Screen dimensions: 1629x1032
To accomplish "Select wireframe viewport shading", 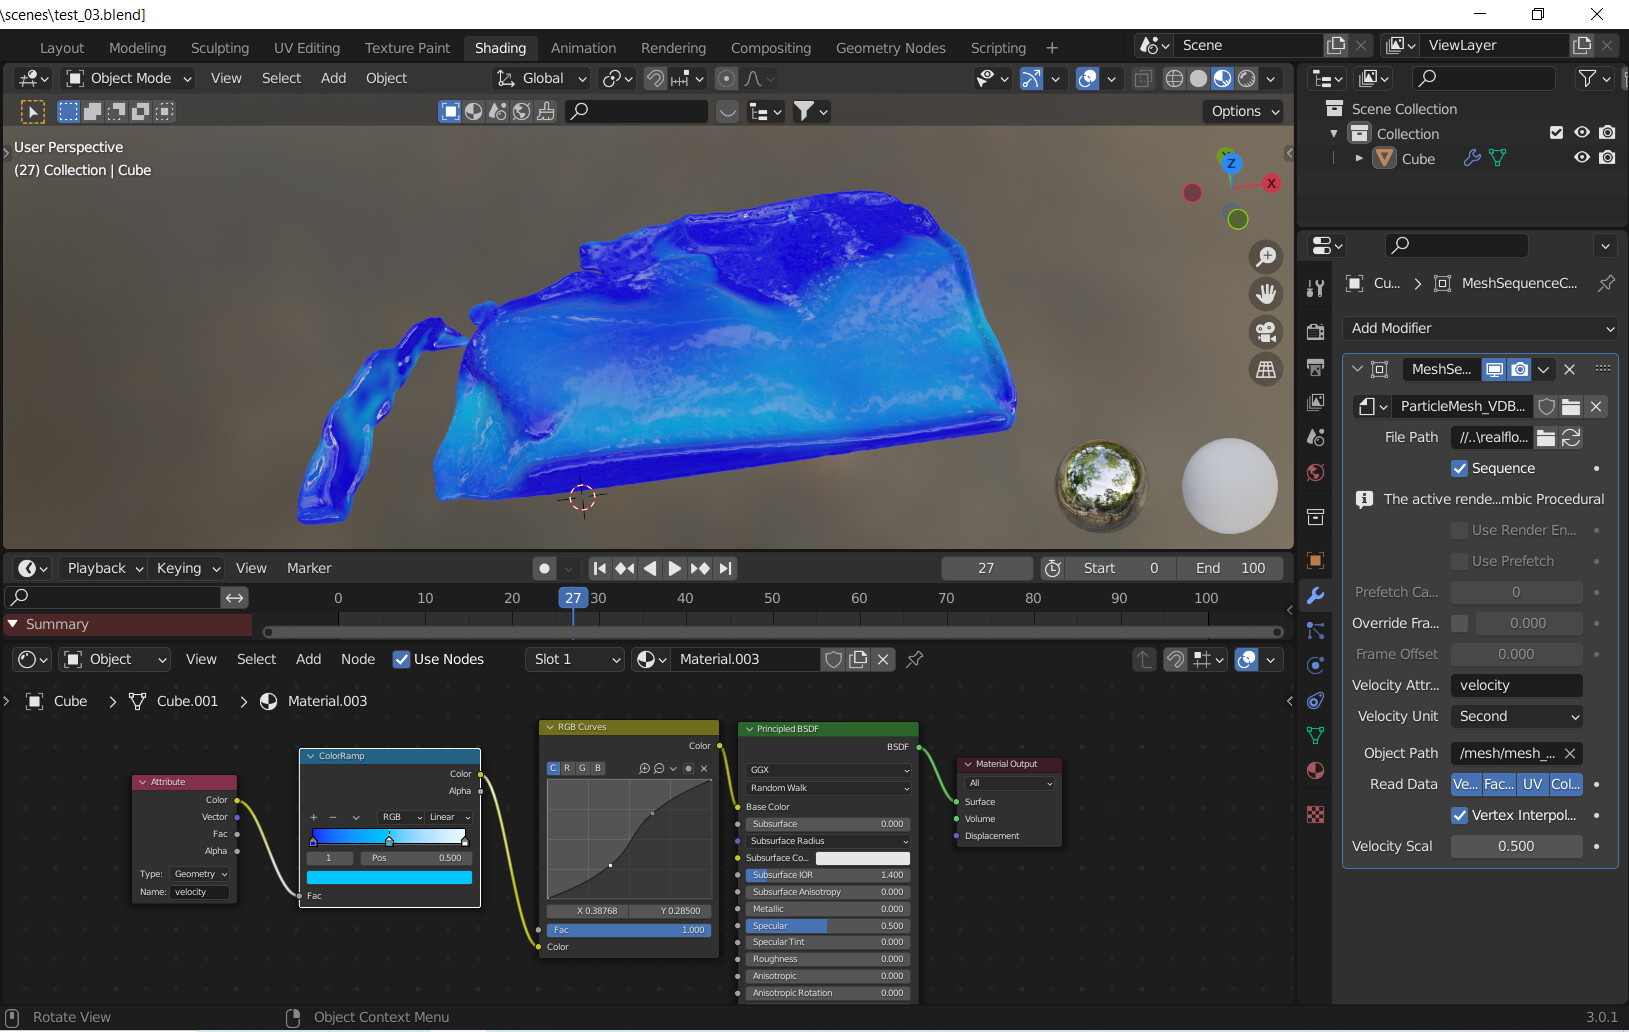I will pyautogui.click(x=1174, y=78).
